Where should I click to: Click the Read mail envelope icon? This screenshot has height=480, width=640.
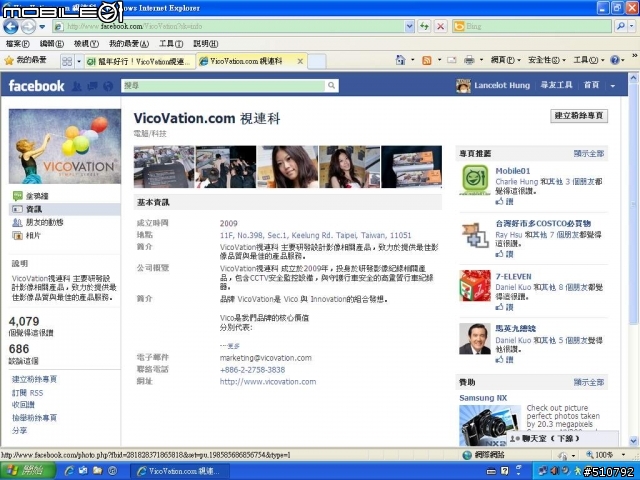451,60
